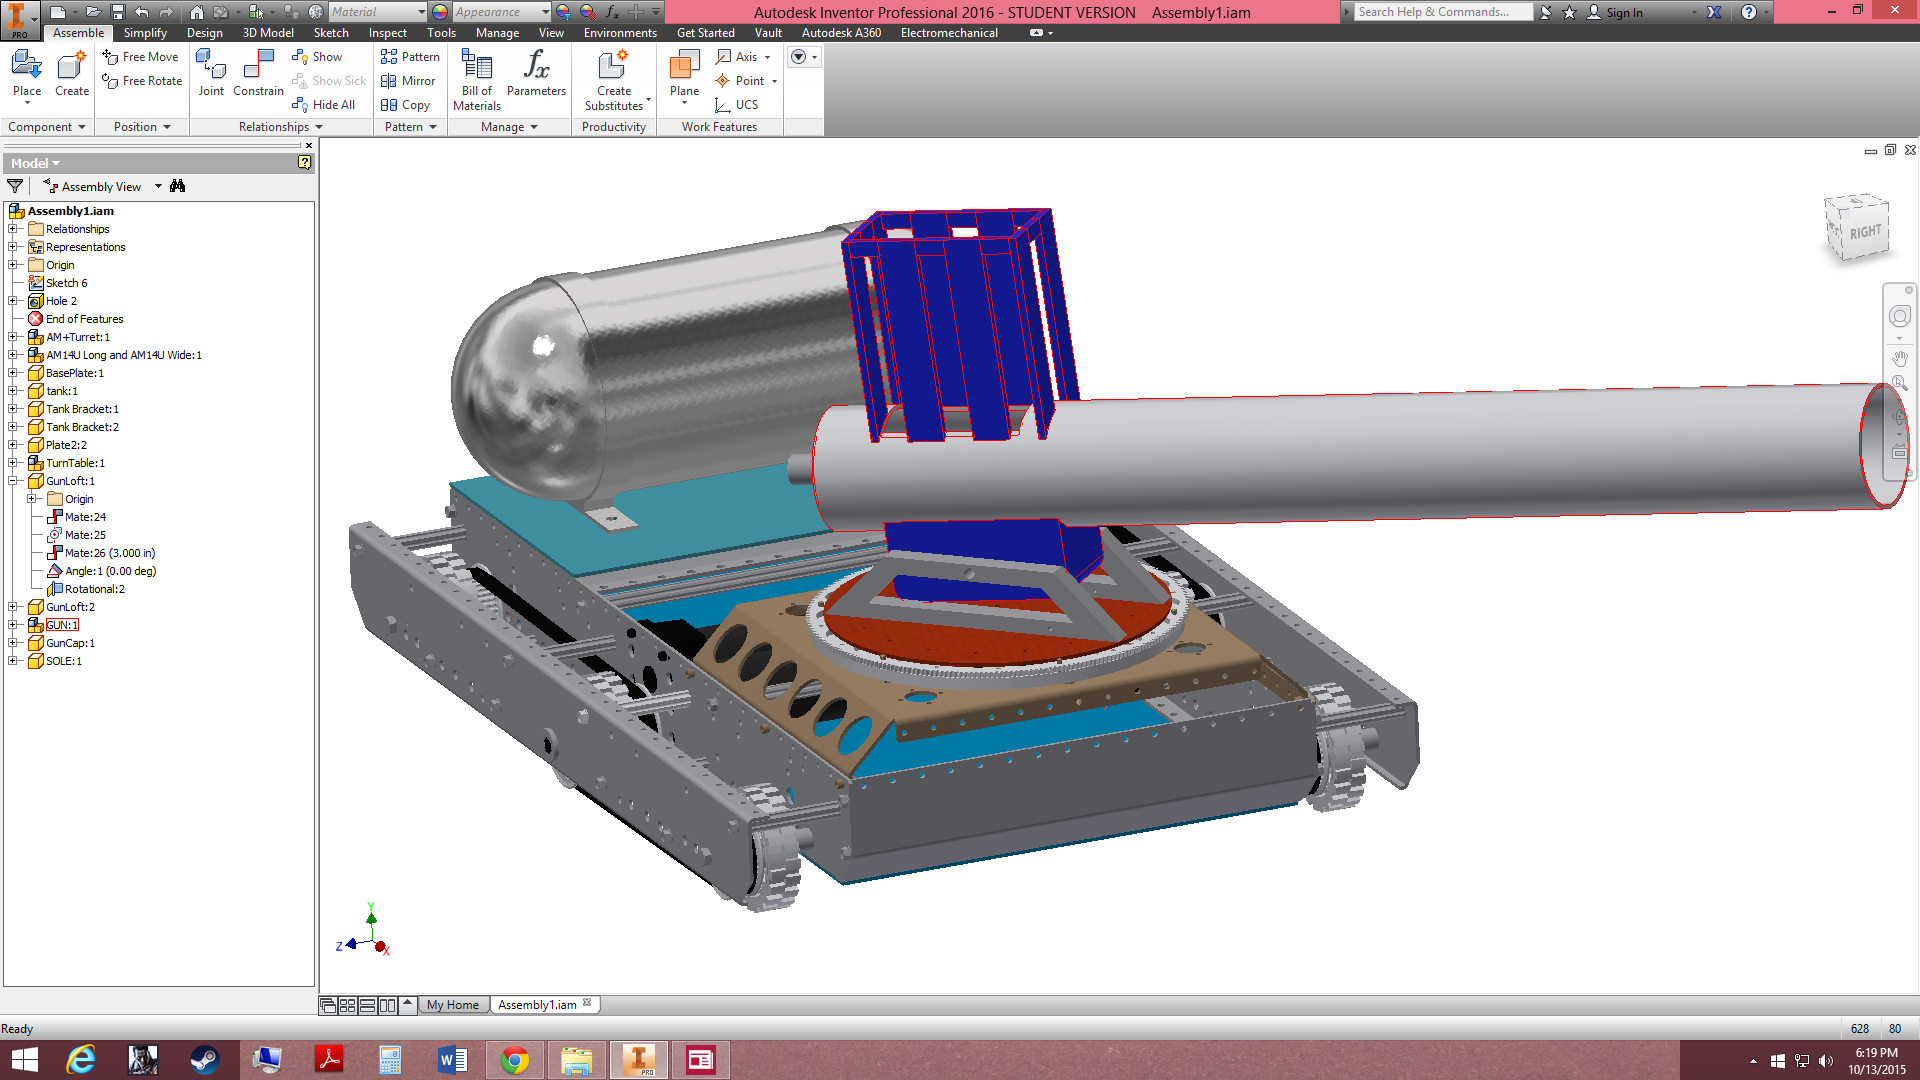The height and width of the screenshot is (1080, 1920).
Task: Switch to the Simplify ribbon tab
Action: coord(145,33)
